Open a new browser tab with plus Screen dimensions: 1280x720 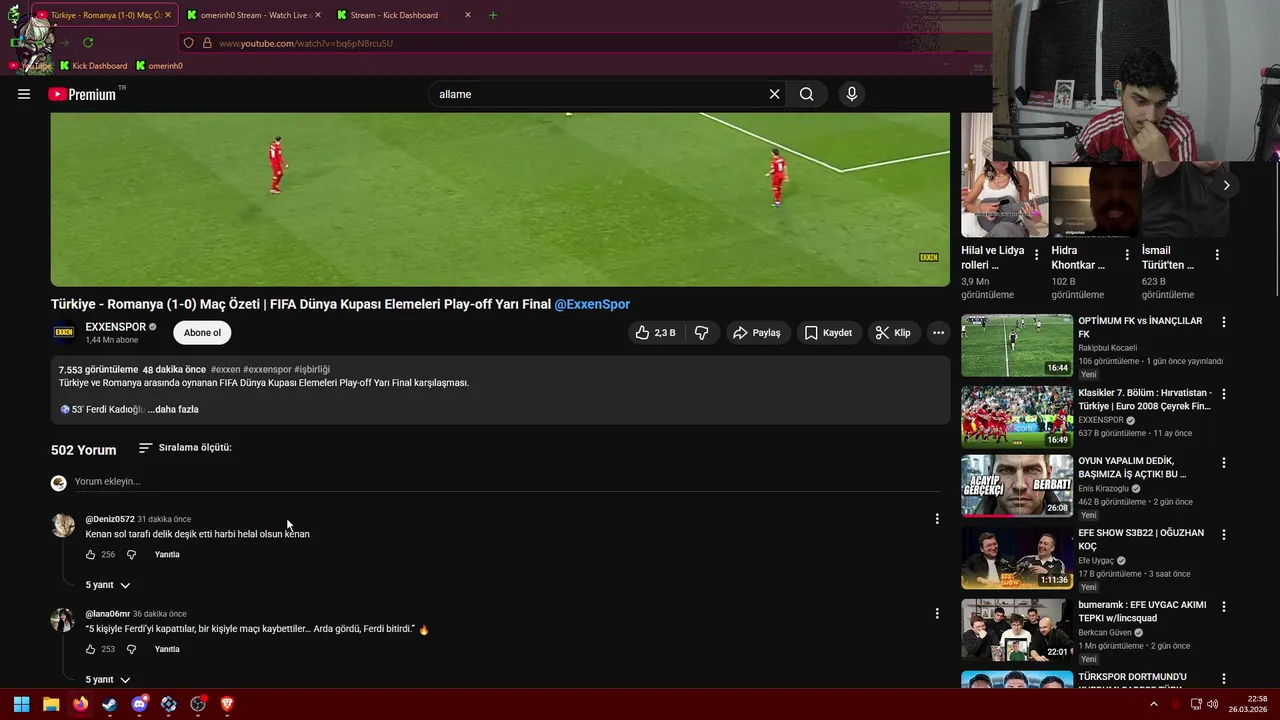pyautogui.click(x=492, y=15)
